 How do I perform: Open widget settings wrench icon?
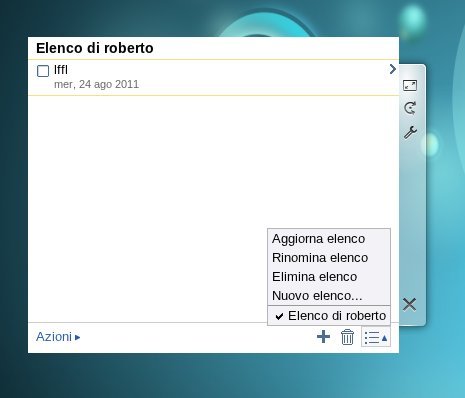coord(410,132)
